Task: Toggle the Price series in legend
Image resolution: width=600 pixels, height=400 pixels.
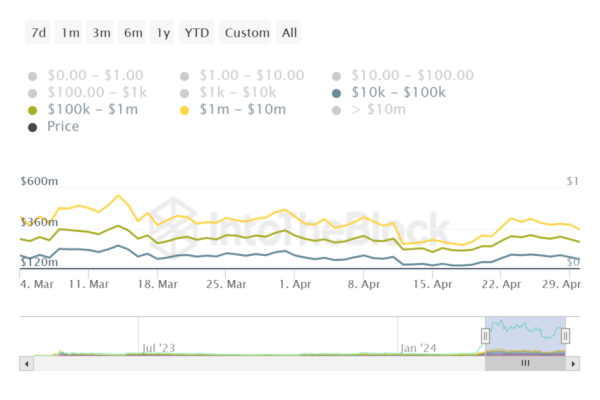Action: pyautogui.click(x=33, y=126)
